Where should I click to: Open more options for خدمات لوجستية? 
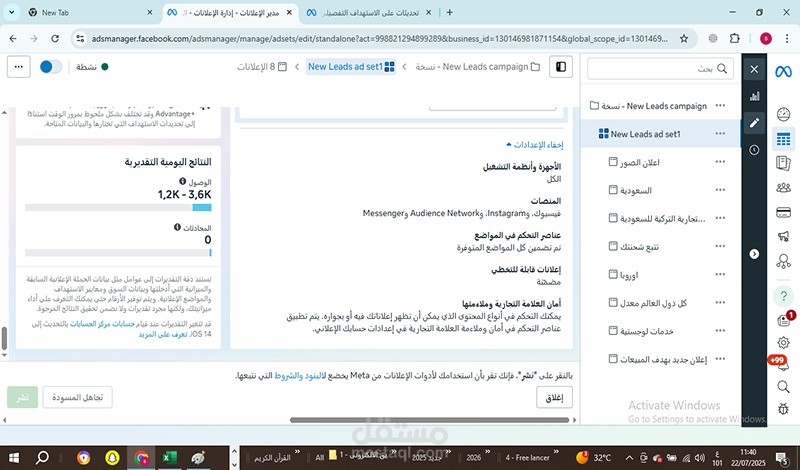720,331
